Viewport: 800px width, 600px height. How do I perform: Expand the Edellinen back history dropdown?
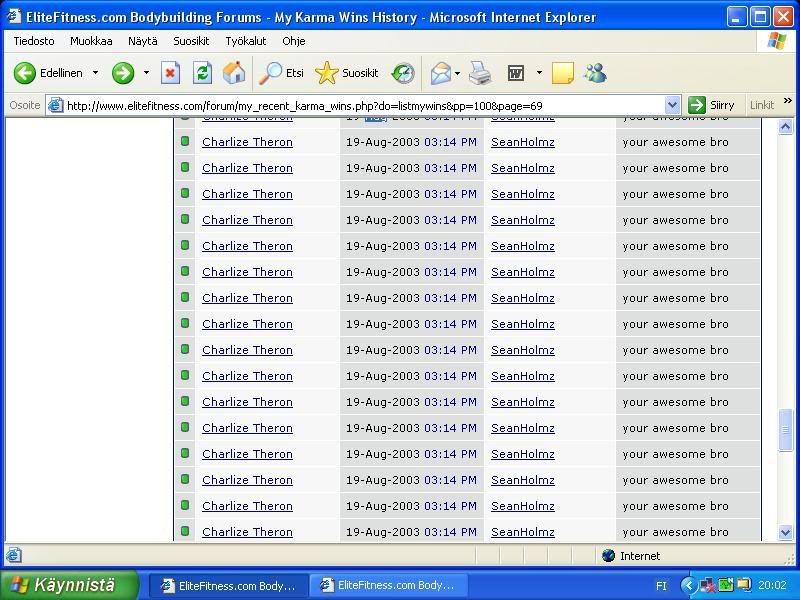[96, 73]
